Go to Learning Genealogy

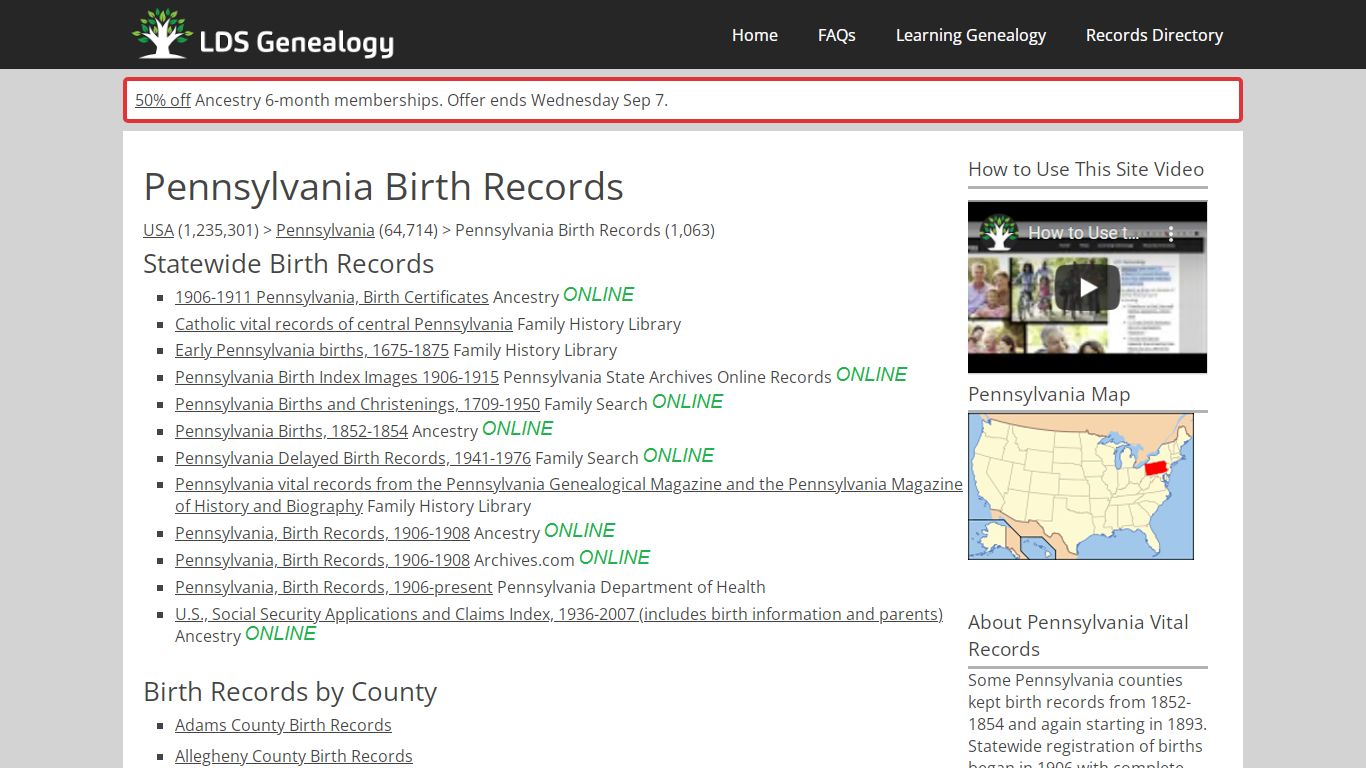(971, 35)
